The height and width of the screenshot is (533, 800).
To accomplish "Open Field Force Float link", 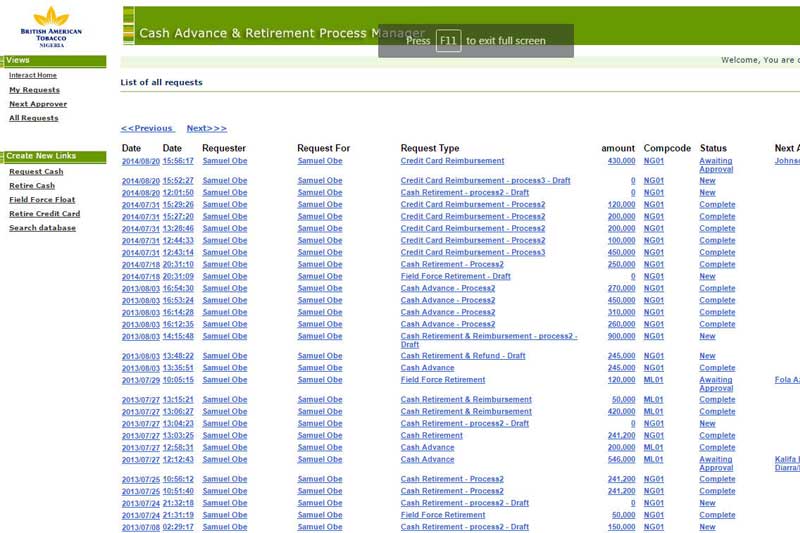I will 42,200.
